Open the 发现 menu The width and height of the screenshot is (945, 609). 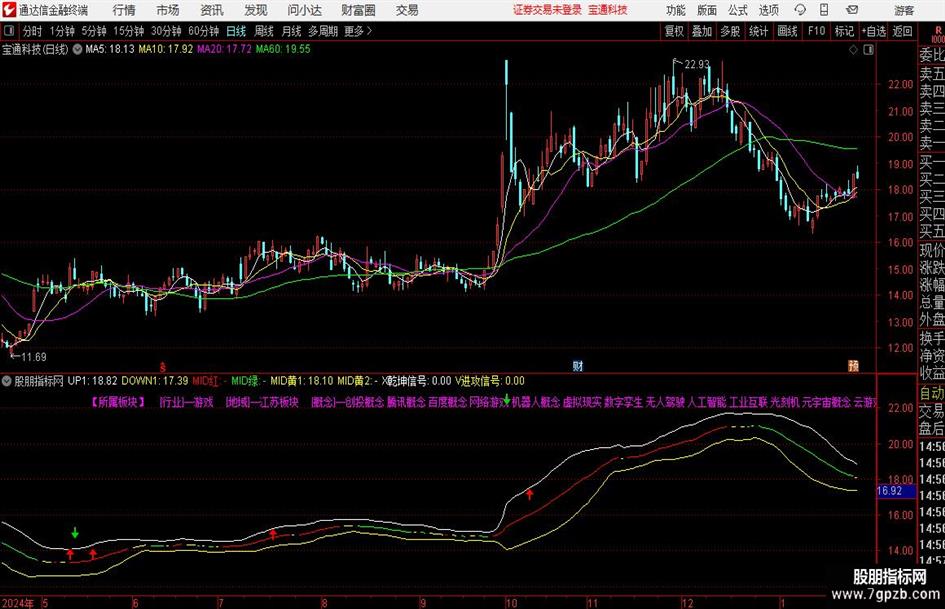tap(256, 10)
